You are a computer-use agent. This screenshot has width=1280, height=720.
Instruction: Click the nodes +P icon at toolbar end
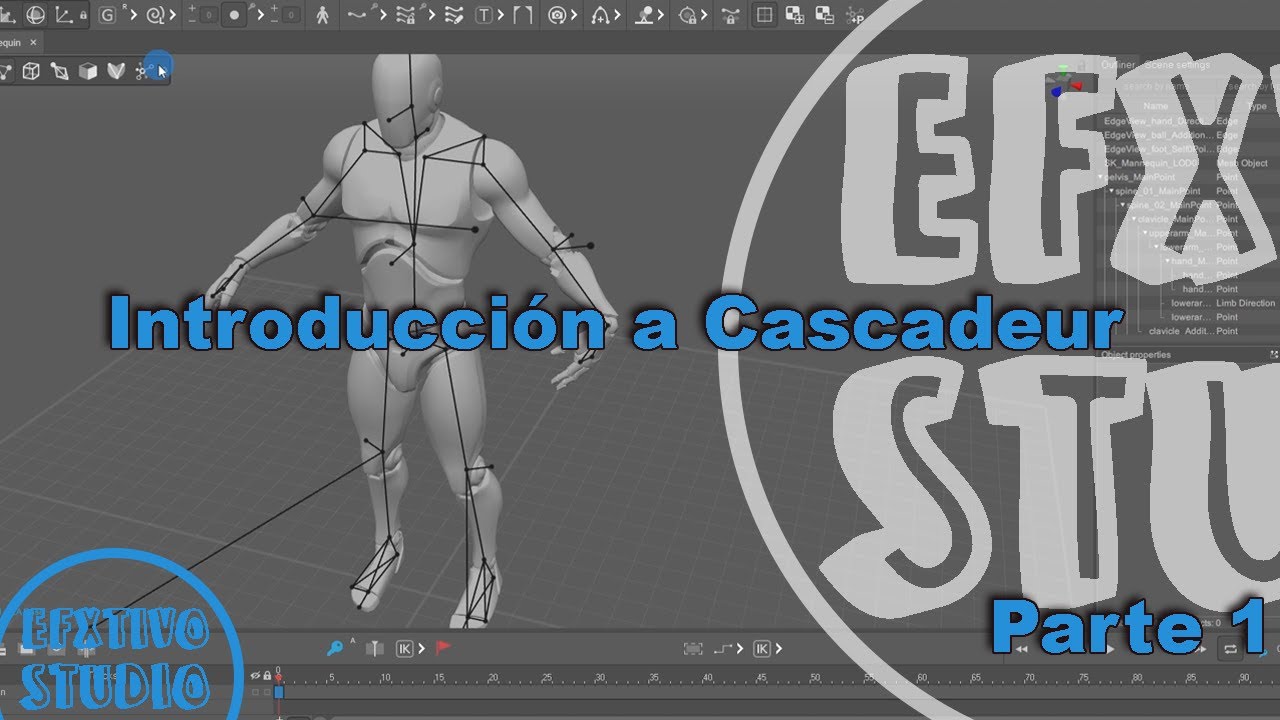coord(855,15)
